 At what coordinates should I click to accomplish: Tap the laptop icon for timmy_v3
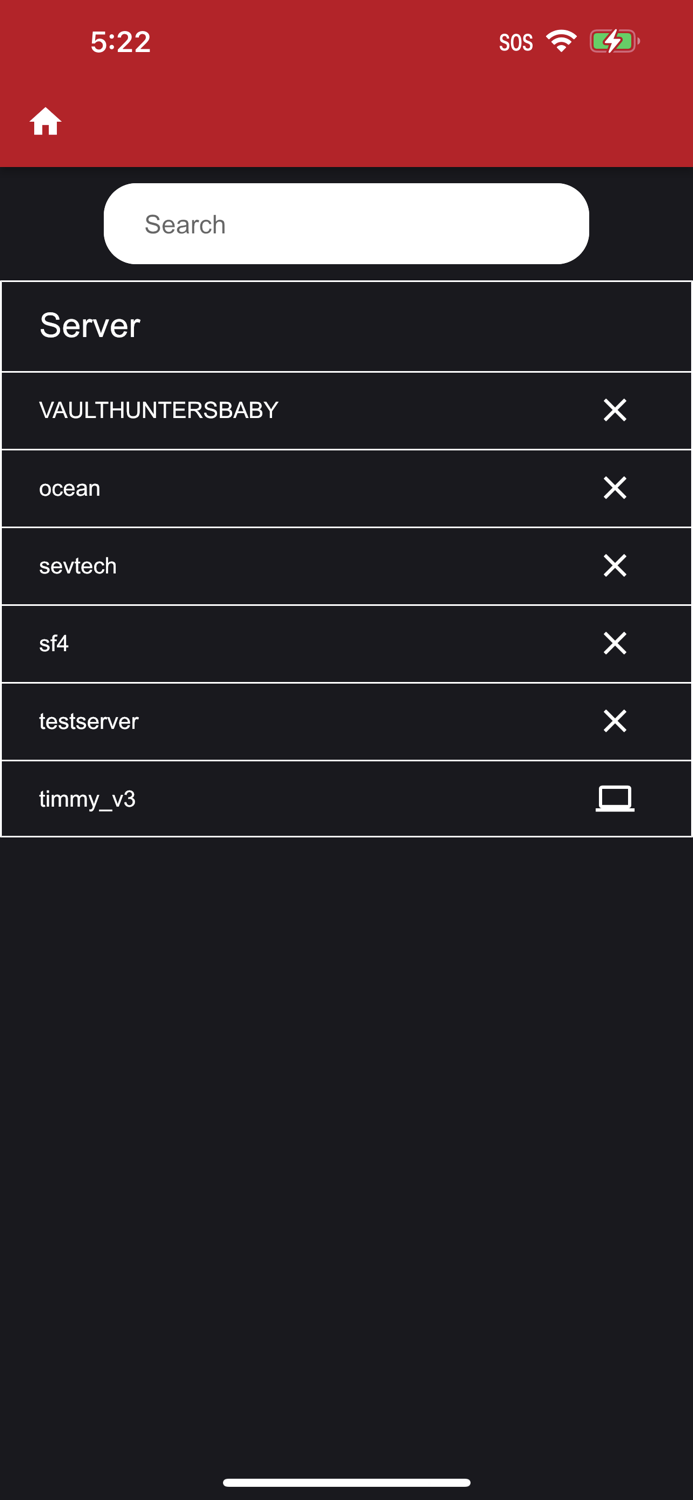point(615,798)
